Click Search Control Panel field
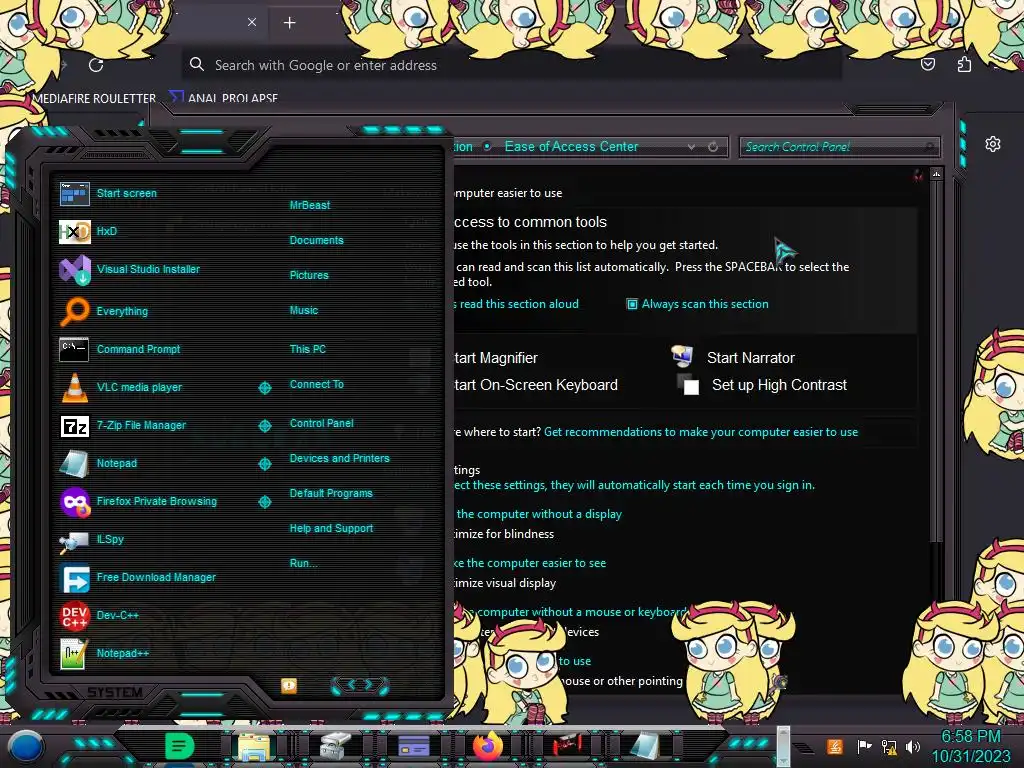This screenshot has height=768, width=1024. click(x=840, y=147)
